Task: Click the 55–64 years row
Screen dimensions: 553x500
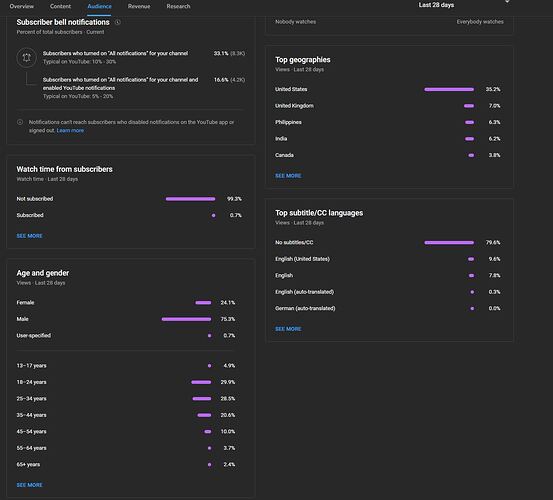Action: tap(126, 448)
